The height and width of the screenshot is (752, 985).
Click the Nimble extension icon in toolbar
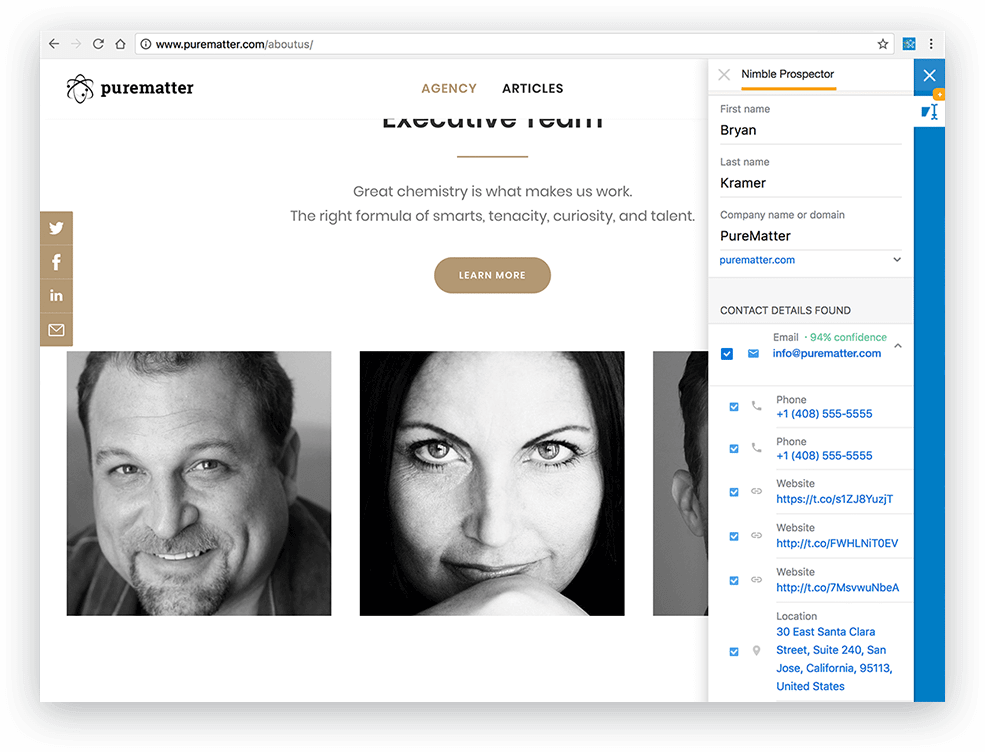[x=909, y=44]
